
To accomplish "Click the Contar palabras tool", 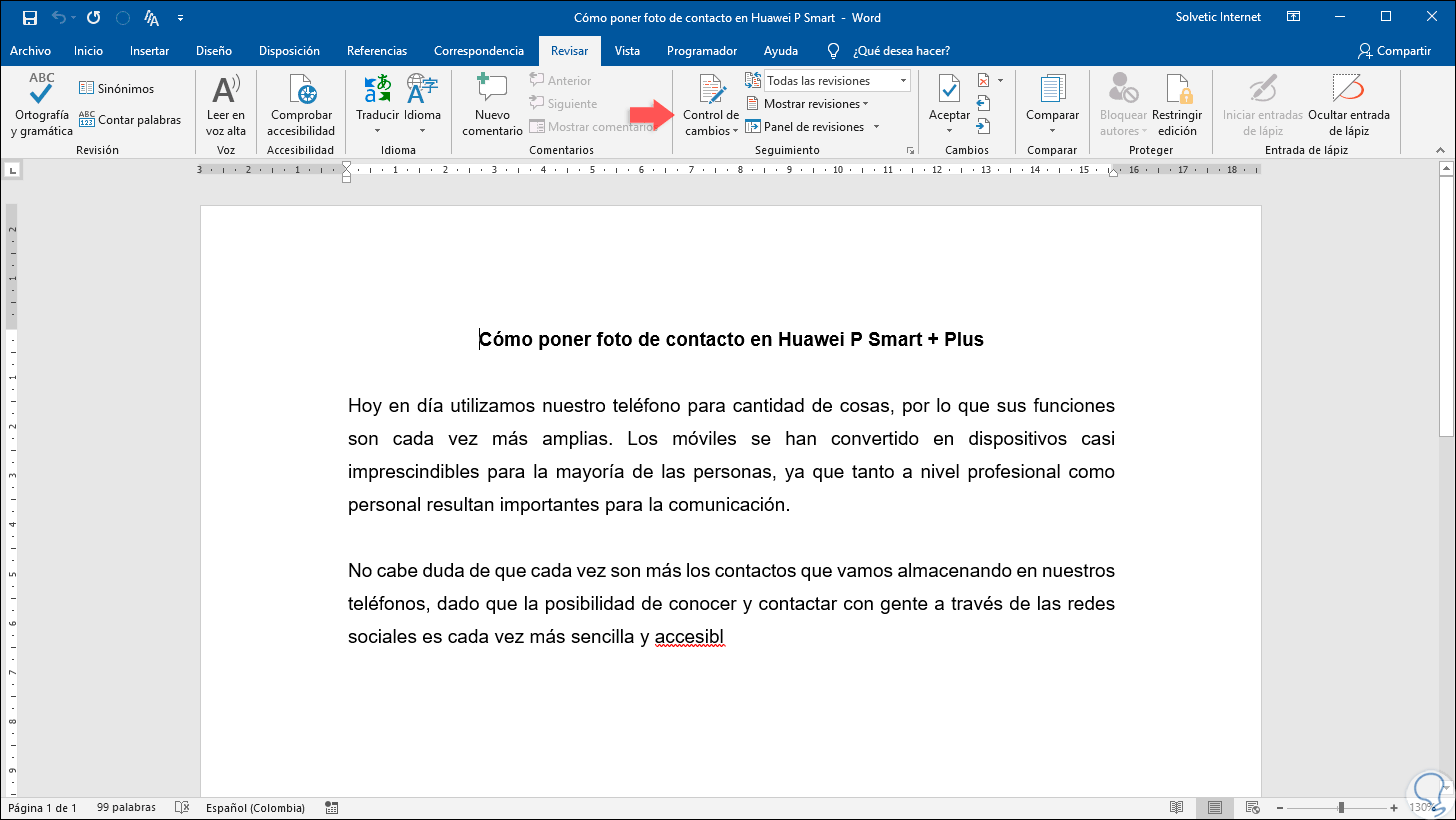I will point(130,120).
